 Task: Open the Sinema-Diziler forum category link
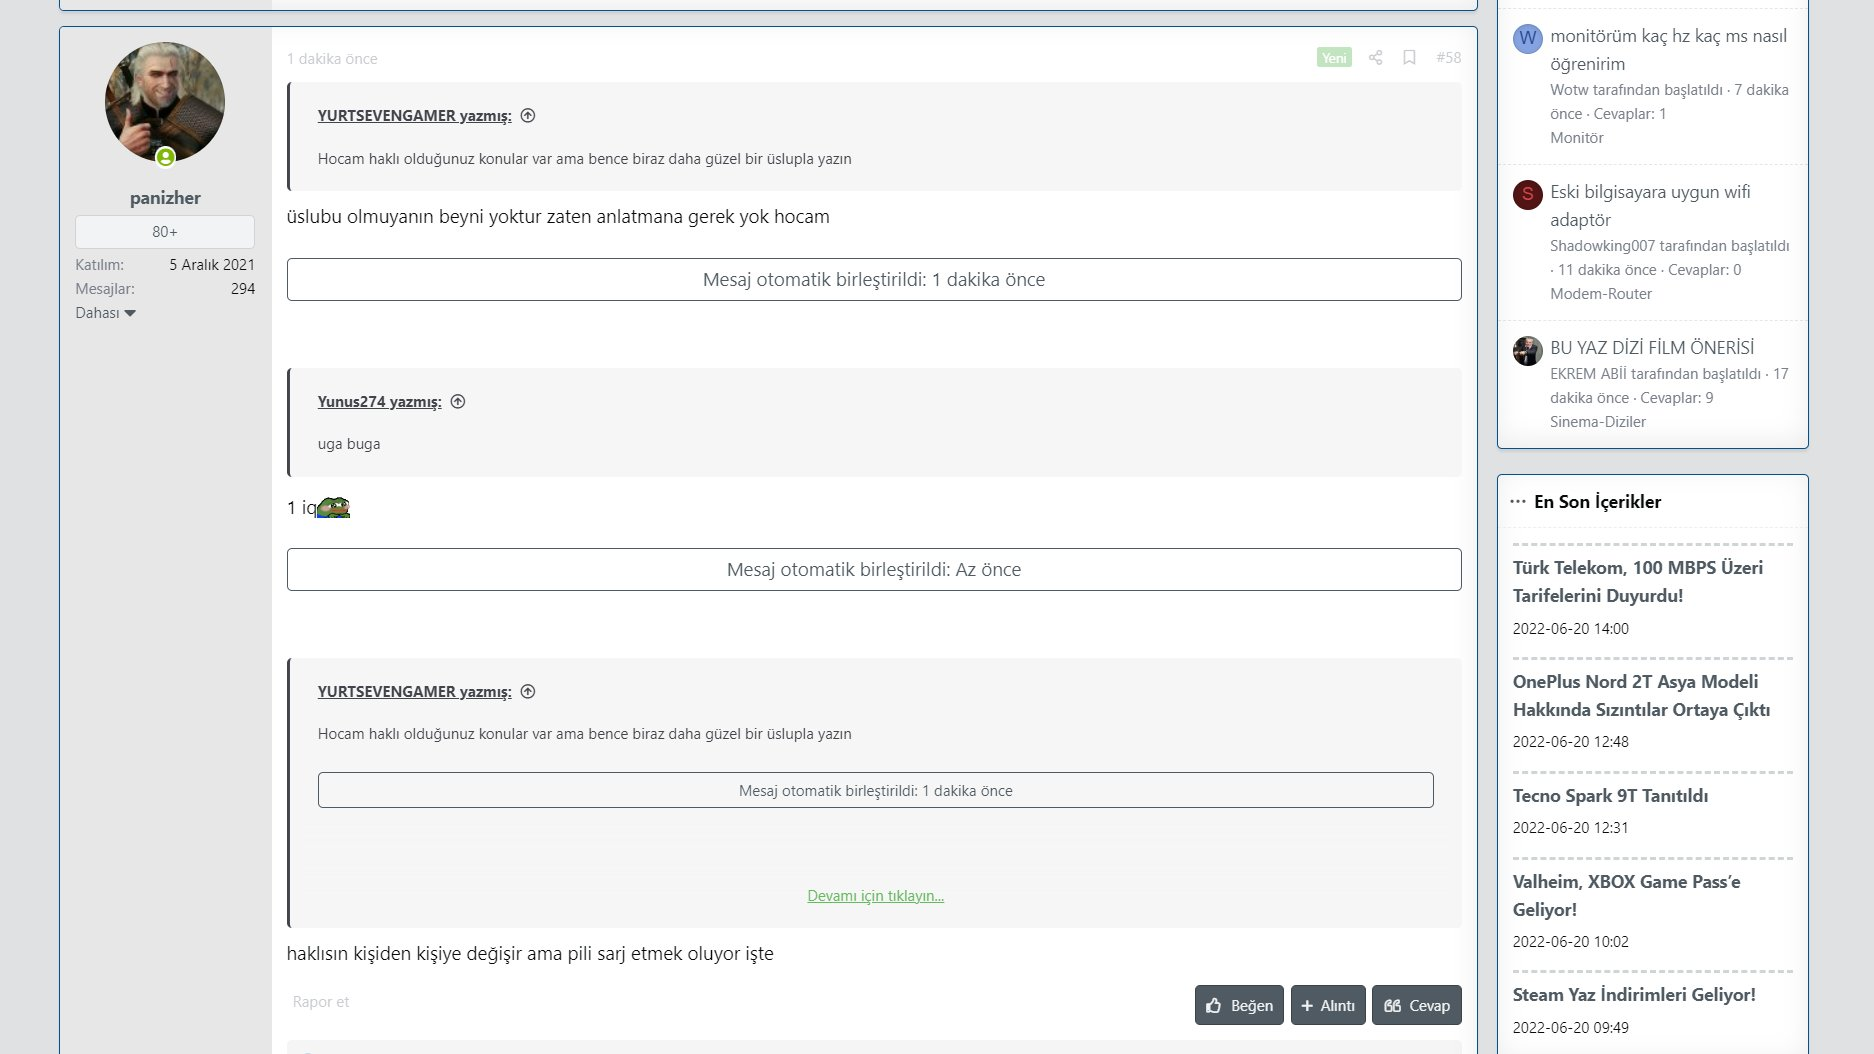pos(1597,422)
